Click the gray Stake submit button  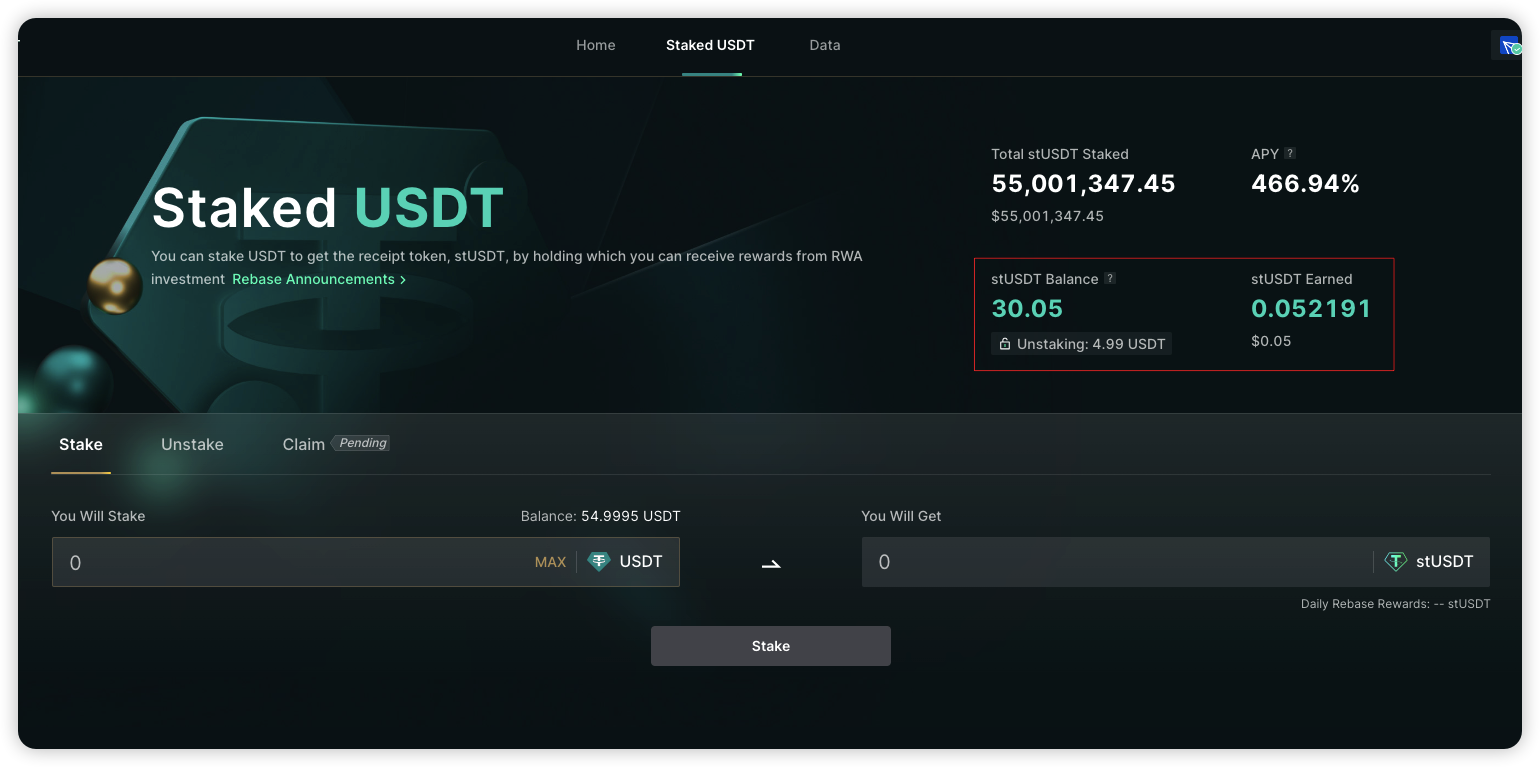pos(770,646)
